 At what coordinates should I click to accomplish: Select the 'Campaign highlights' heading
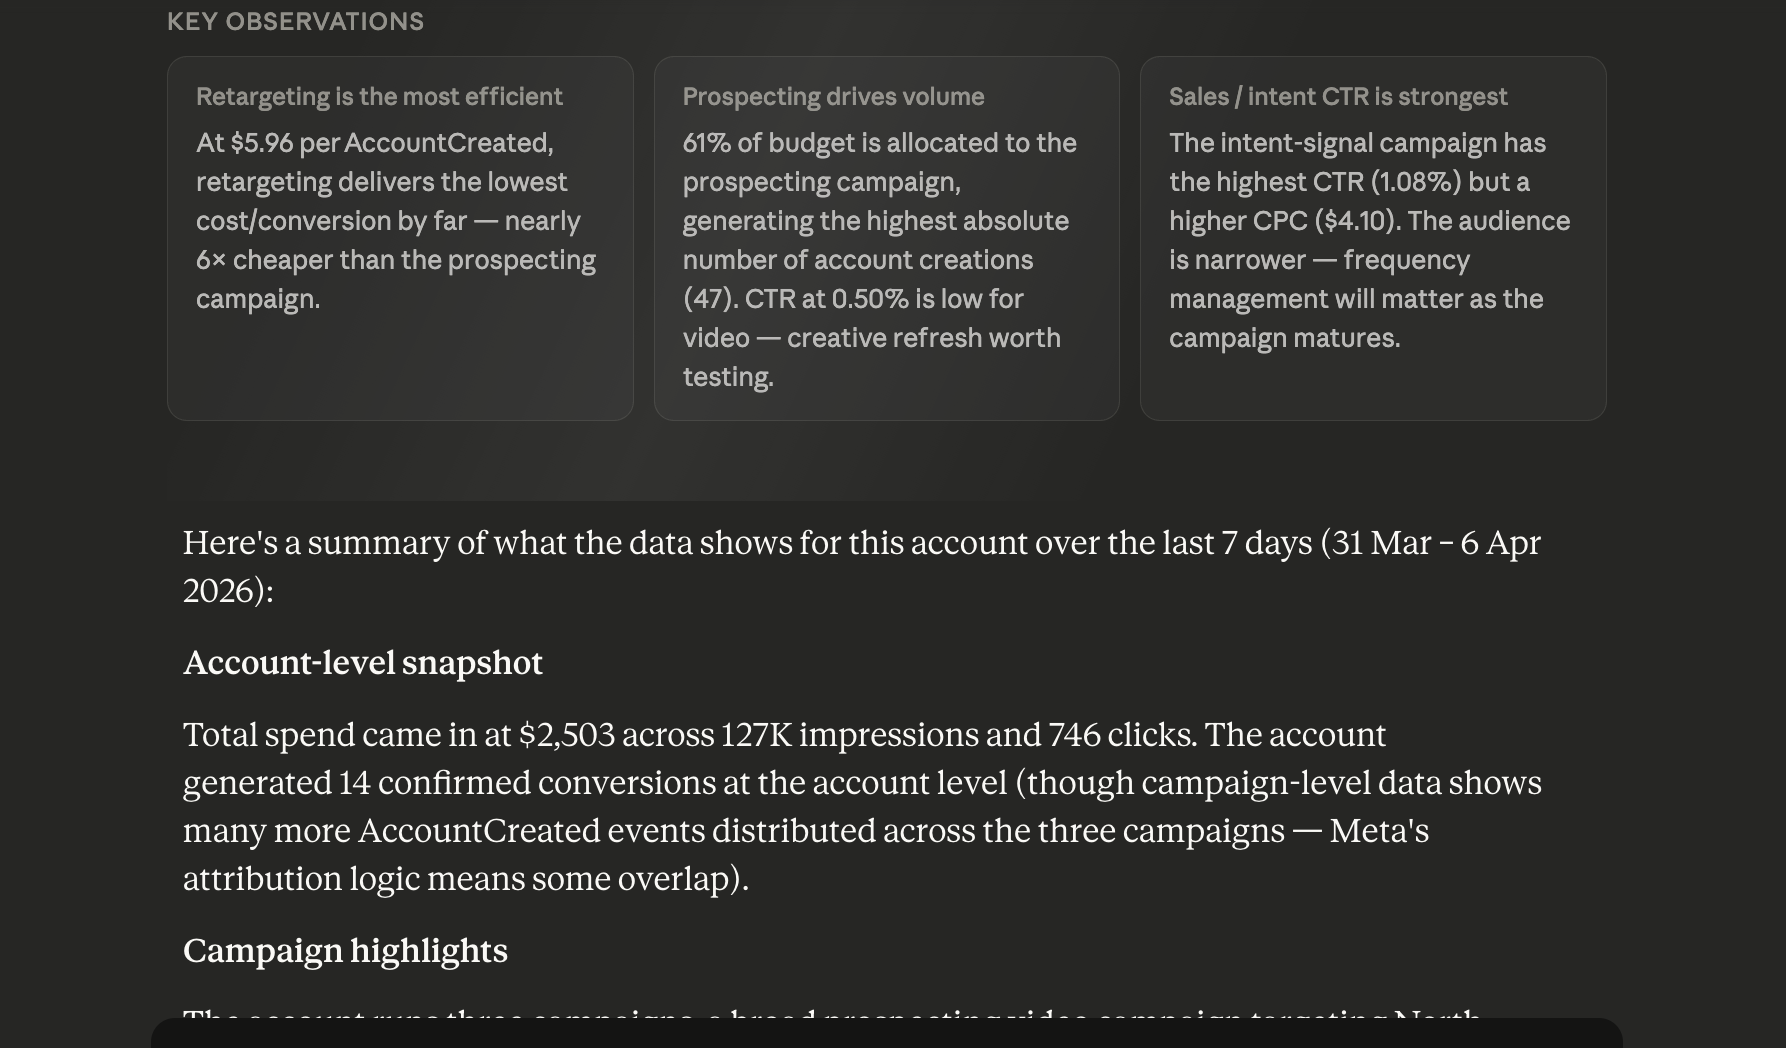(x=345, y=951)
